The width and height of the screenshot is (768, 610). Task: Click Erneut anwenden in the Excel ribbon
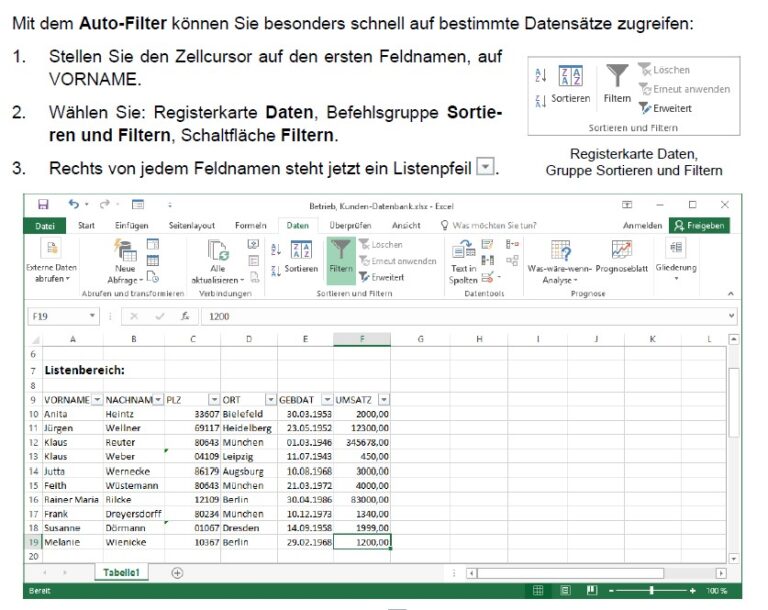[398, 261]
